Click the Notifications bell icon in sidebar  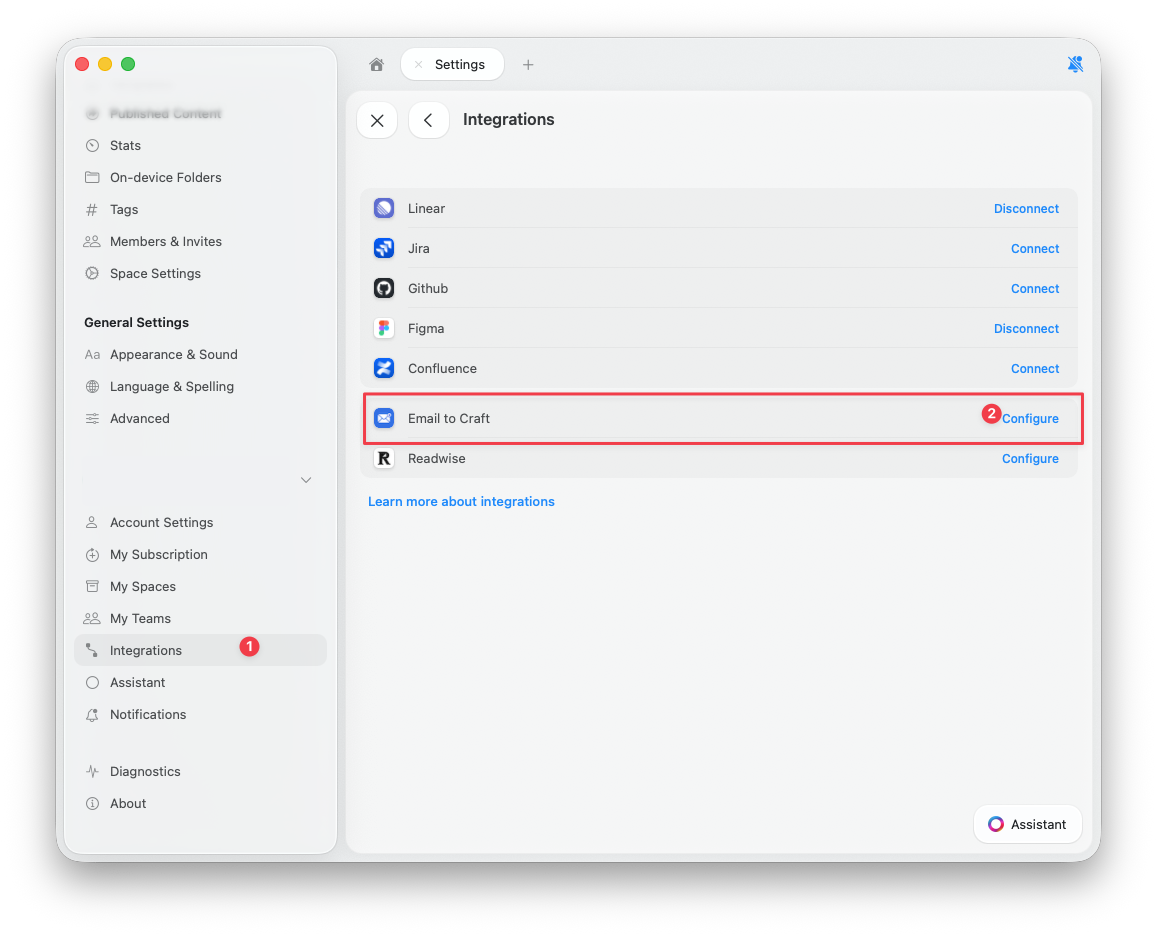(x=92, y=715)
